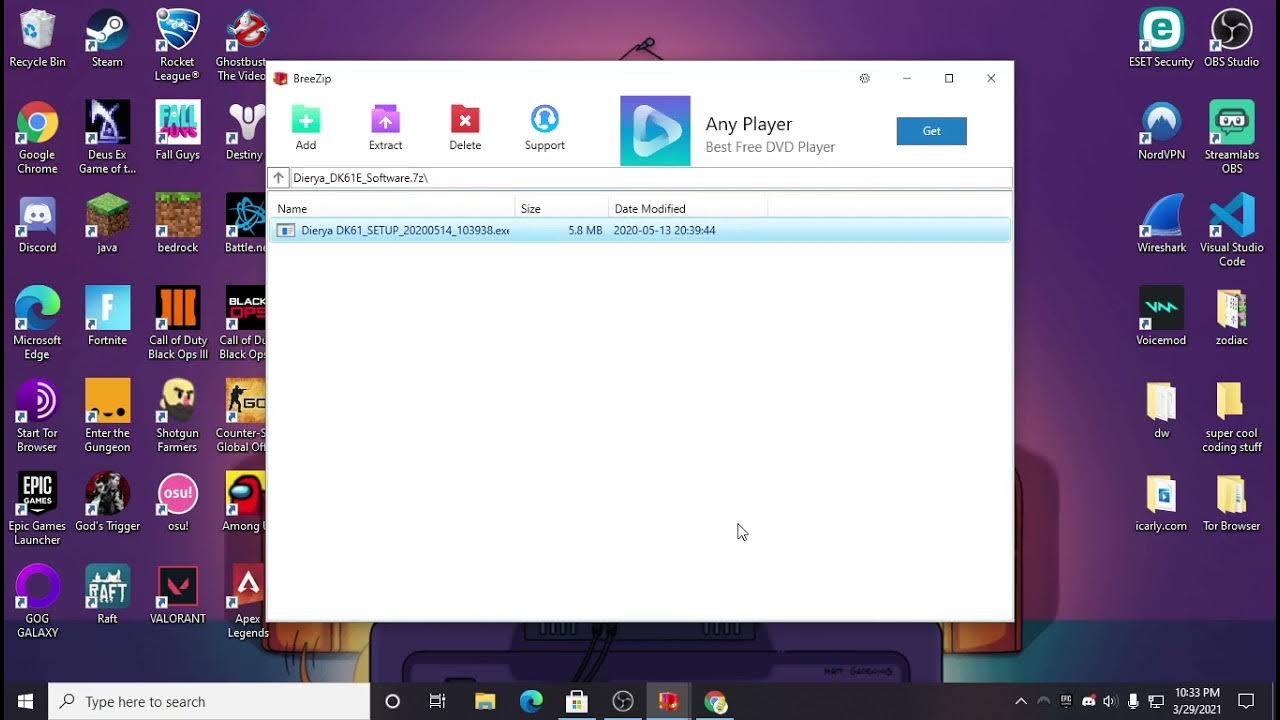
Task: Select the osu! desktop icon
Action: pos(177,502)
